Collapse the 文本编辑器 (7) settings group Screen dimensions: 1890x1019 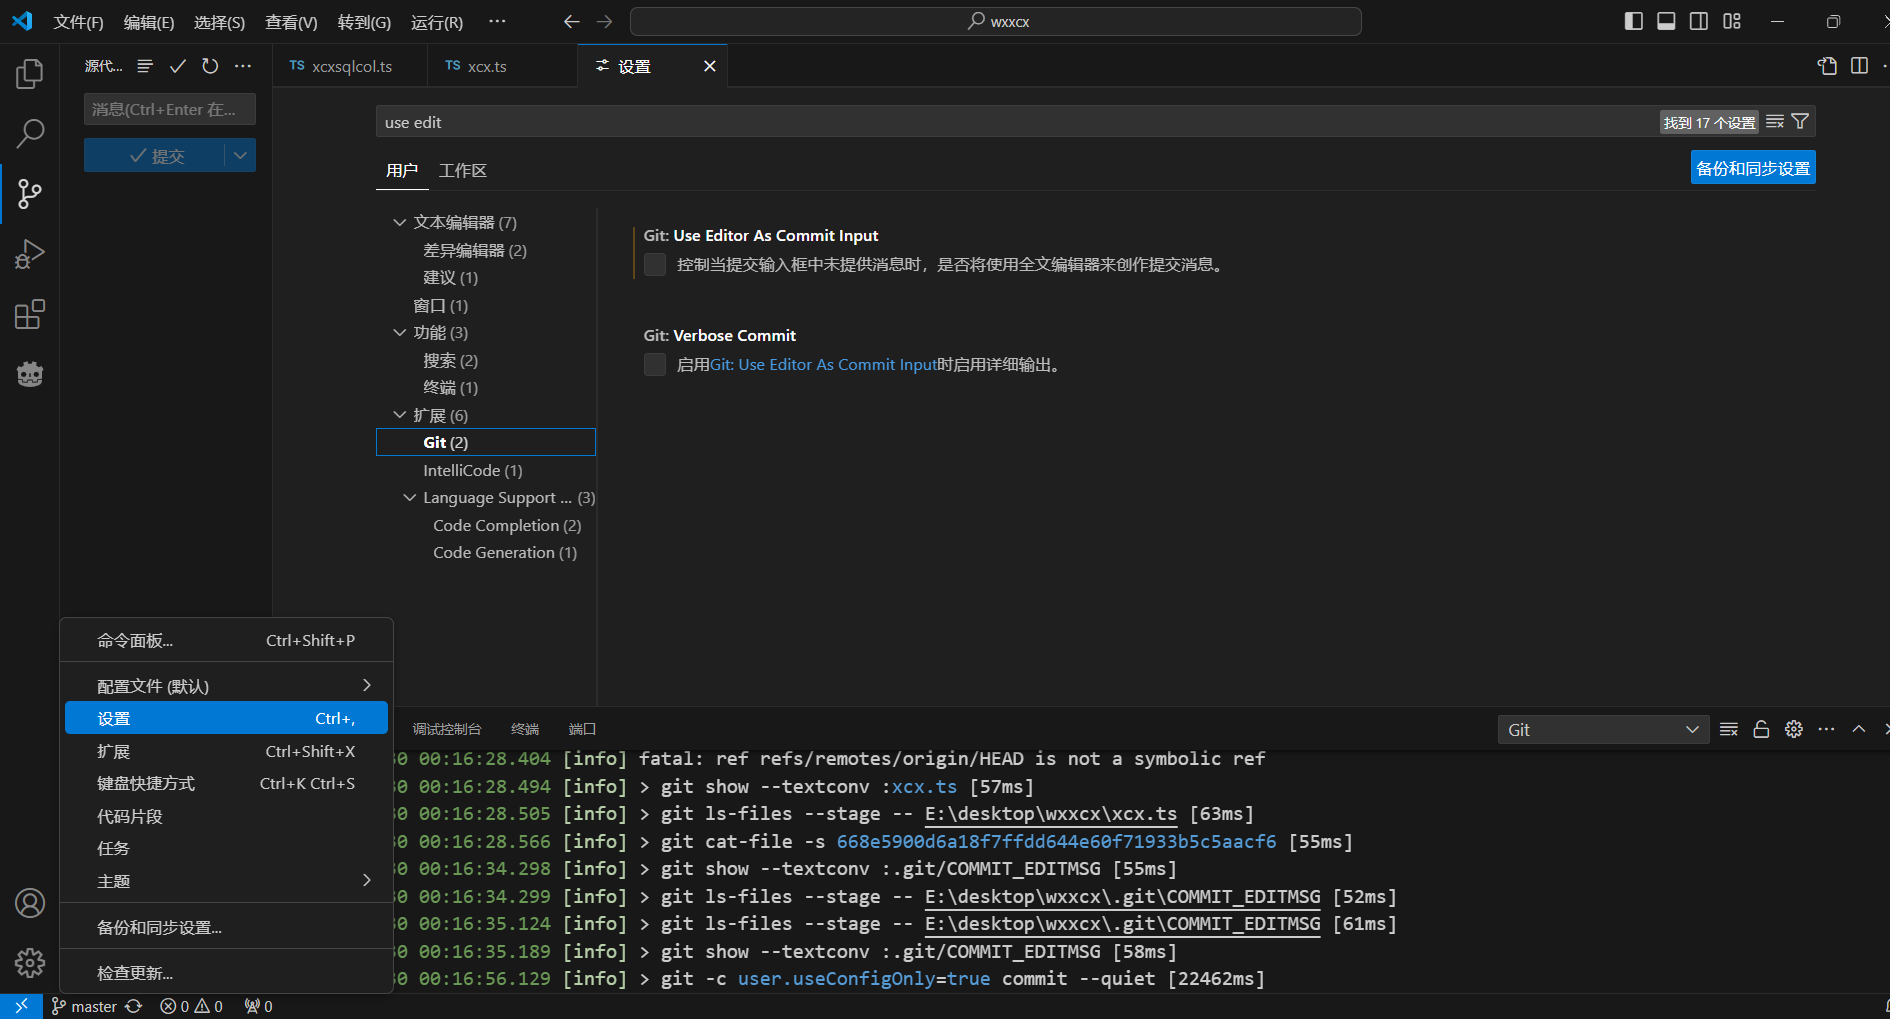click(x=400, y=222)
